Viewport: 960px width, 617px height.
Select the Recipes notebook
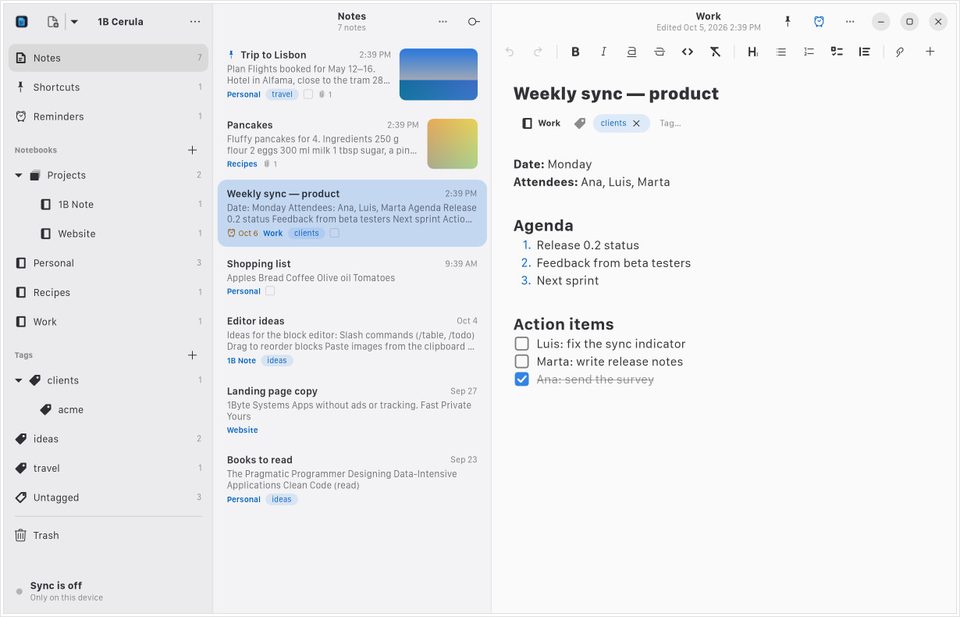108,293
